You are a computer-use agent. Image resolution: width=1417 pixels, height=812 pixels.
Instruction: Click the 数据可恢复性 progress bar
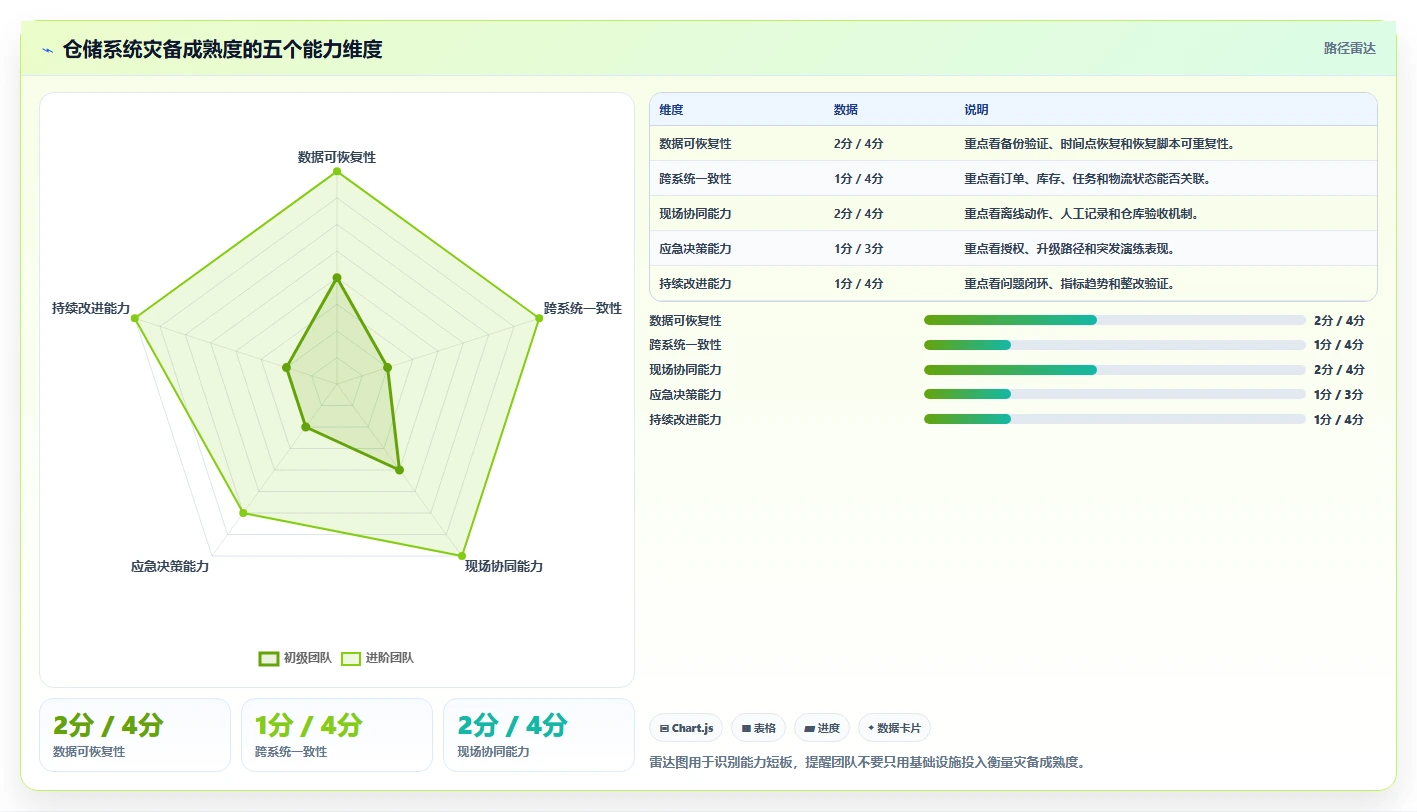(x=1115, y=320)
